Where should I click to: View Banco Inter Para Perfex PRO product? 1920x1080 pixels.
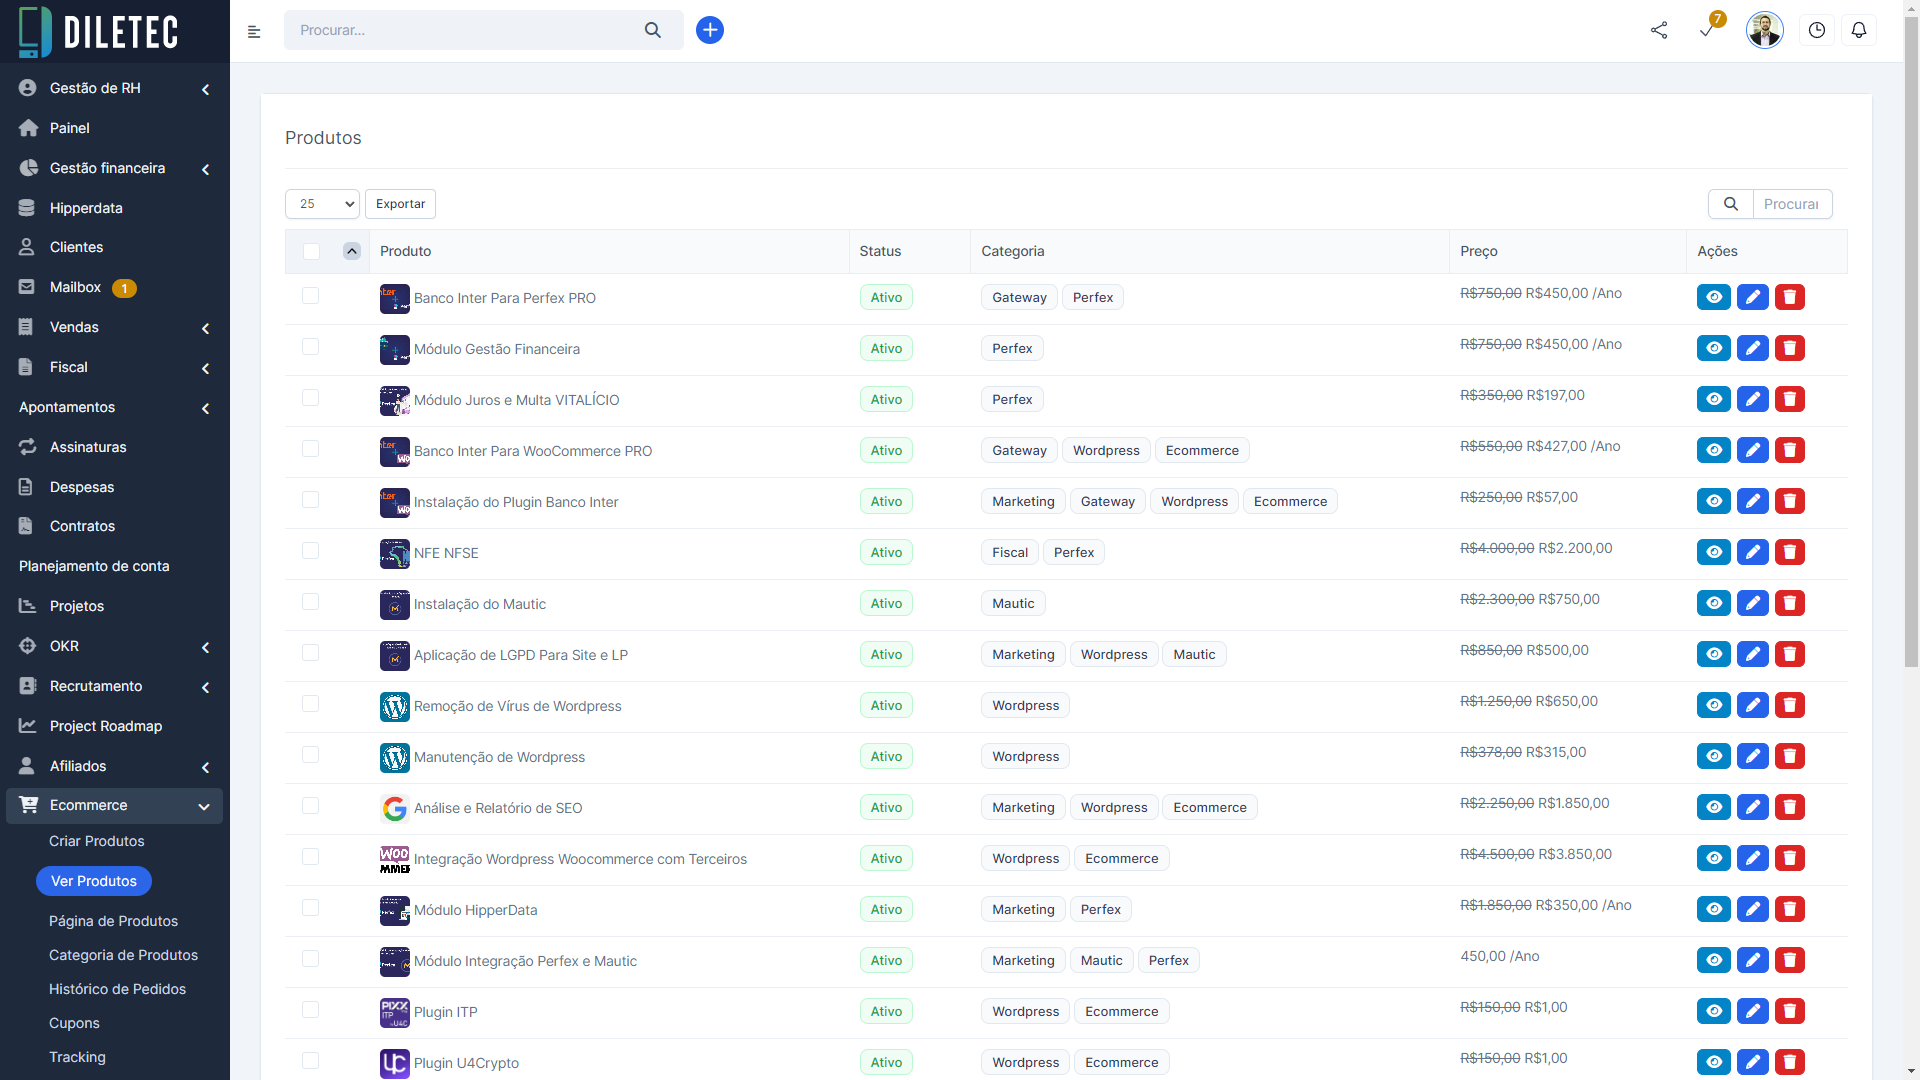(1713, 297)
